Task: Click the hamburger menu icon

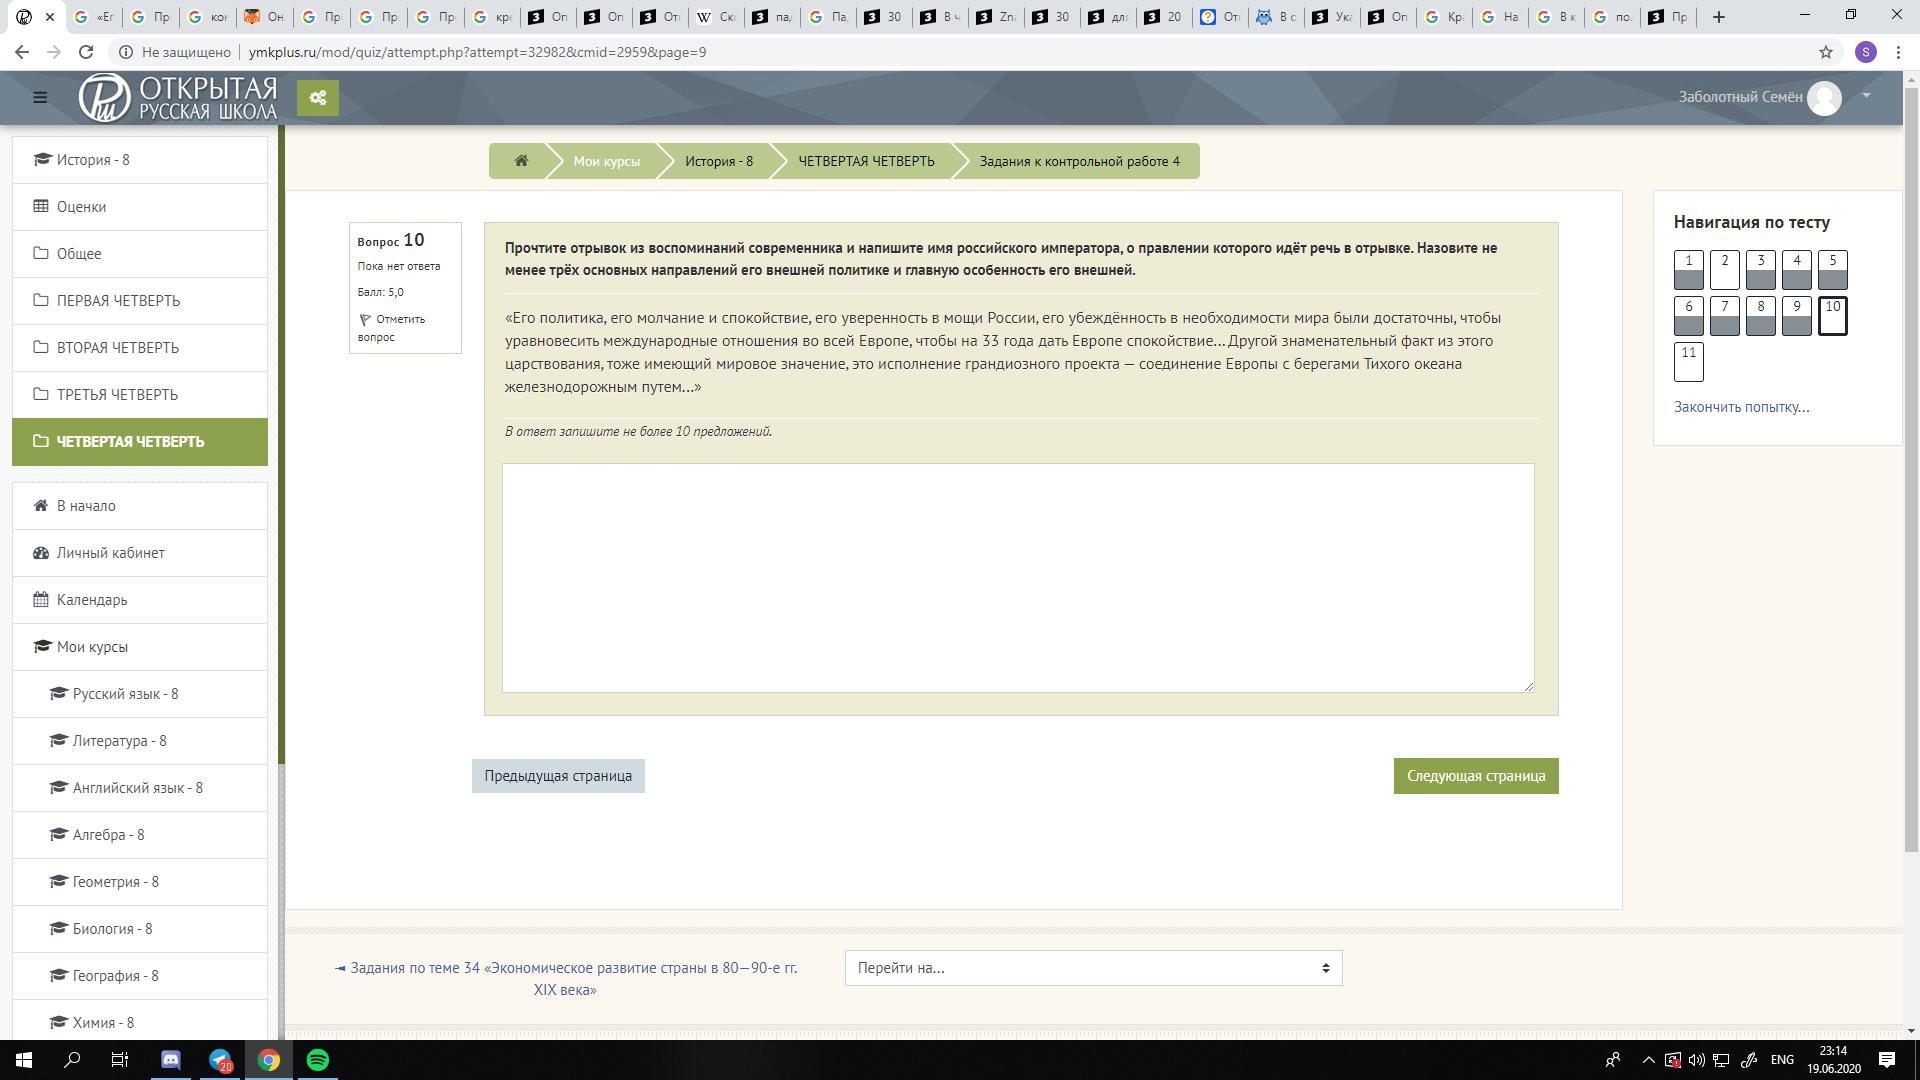Action: coord(40,97)
